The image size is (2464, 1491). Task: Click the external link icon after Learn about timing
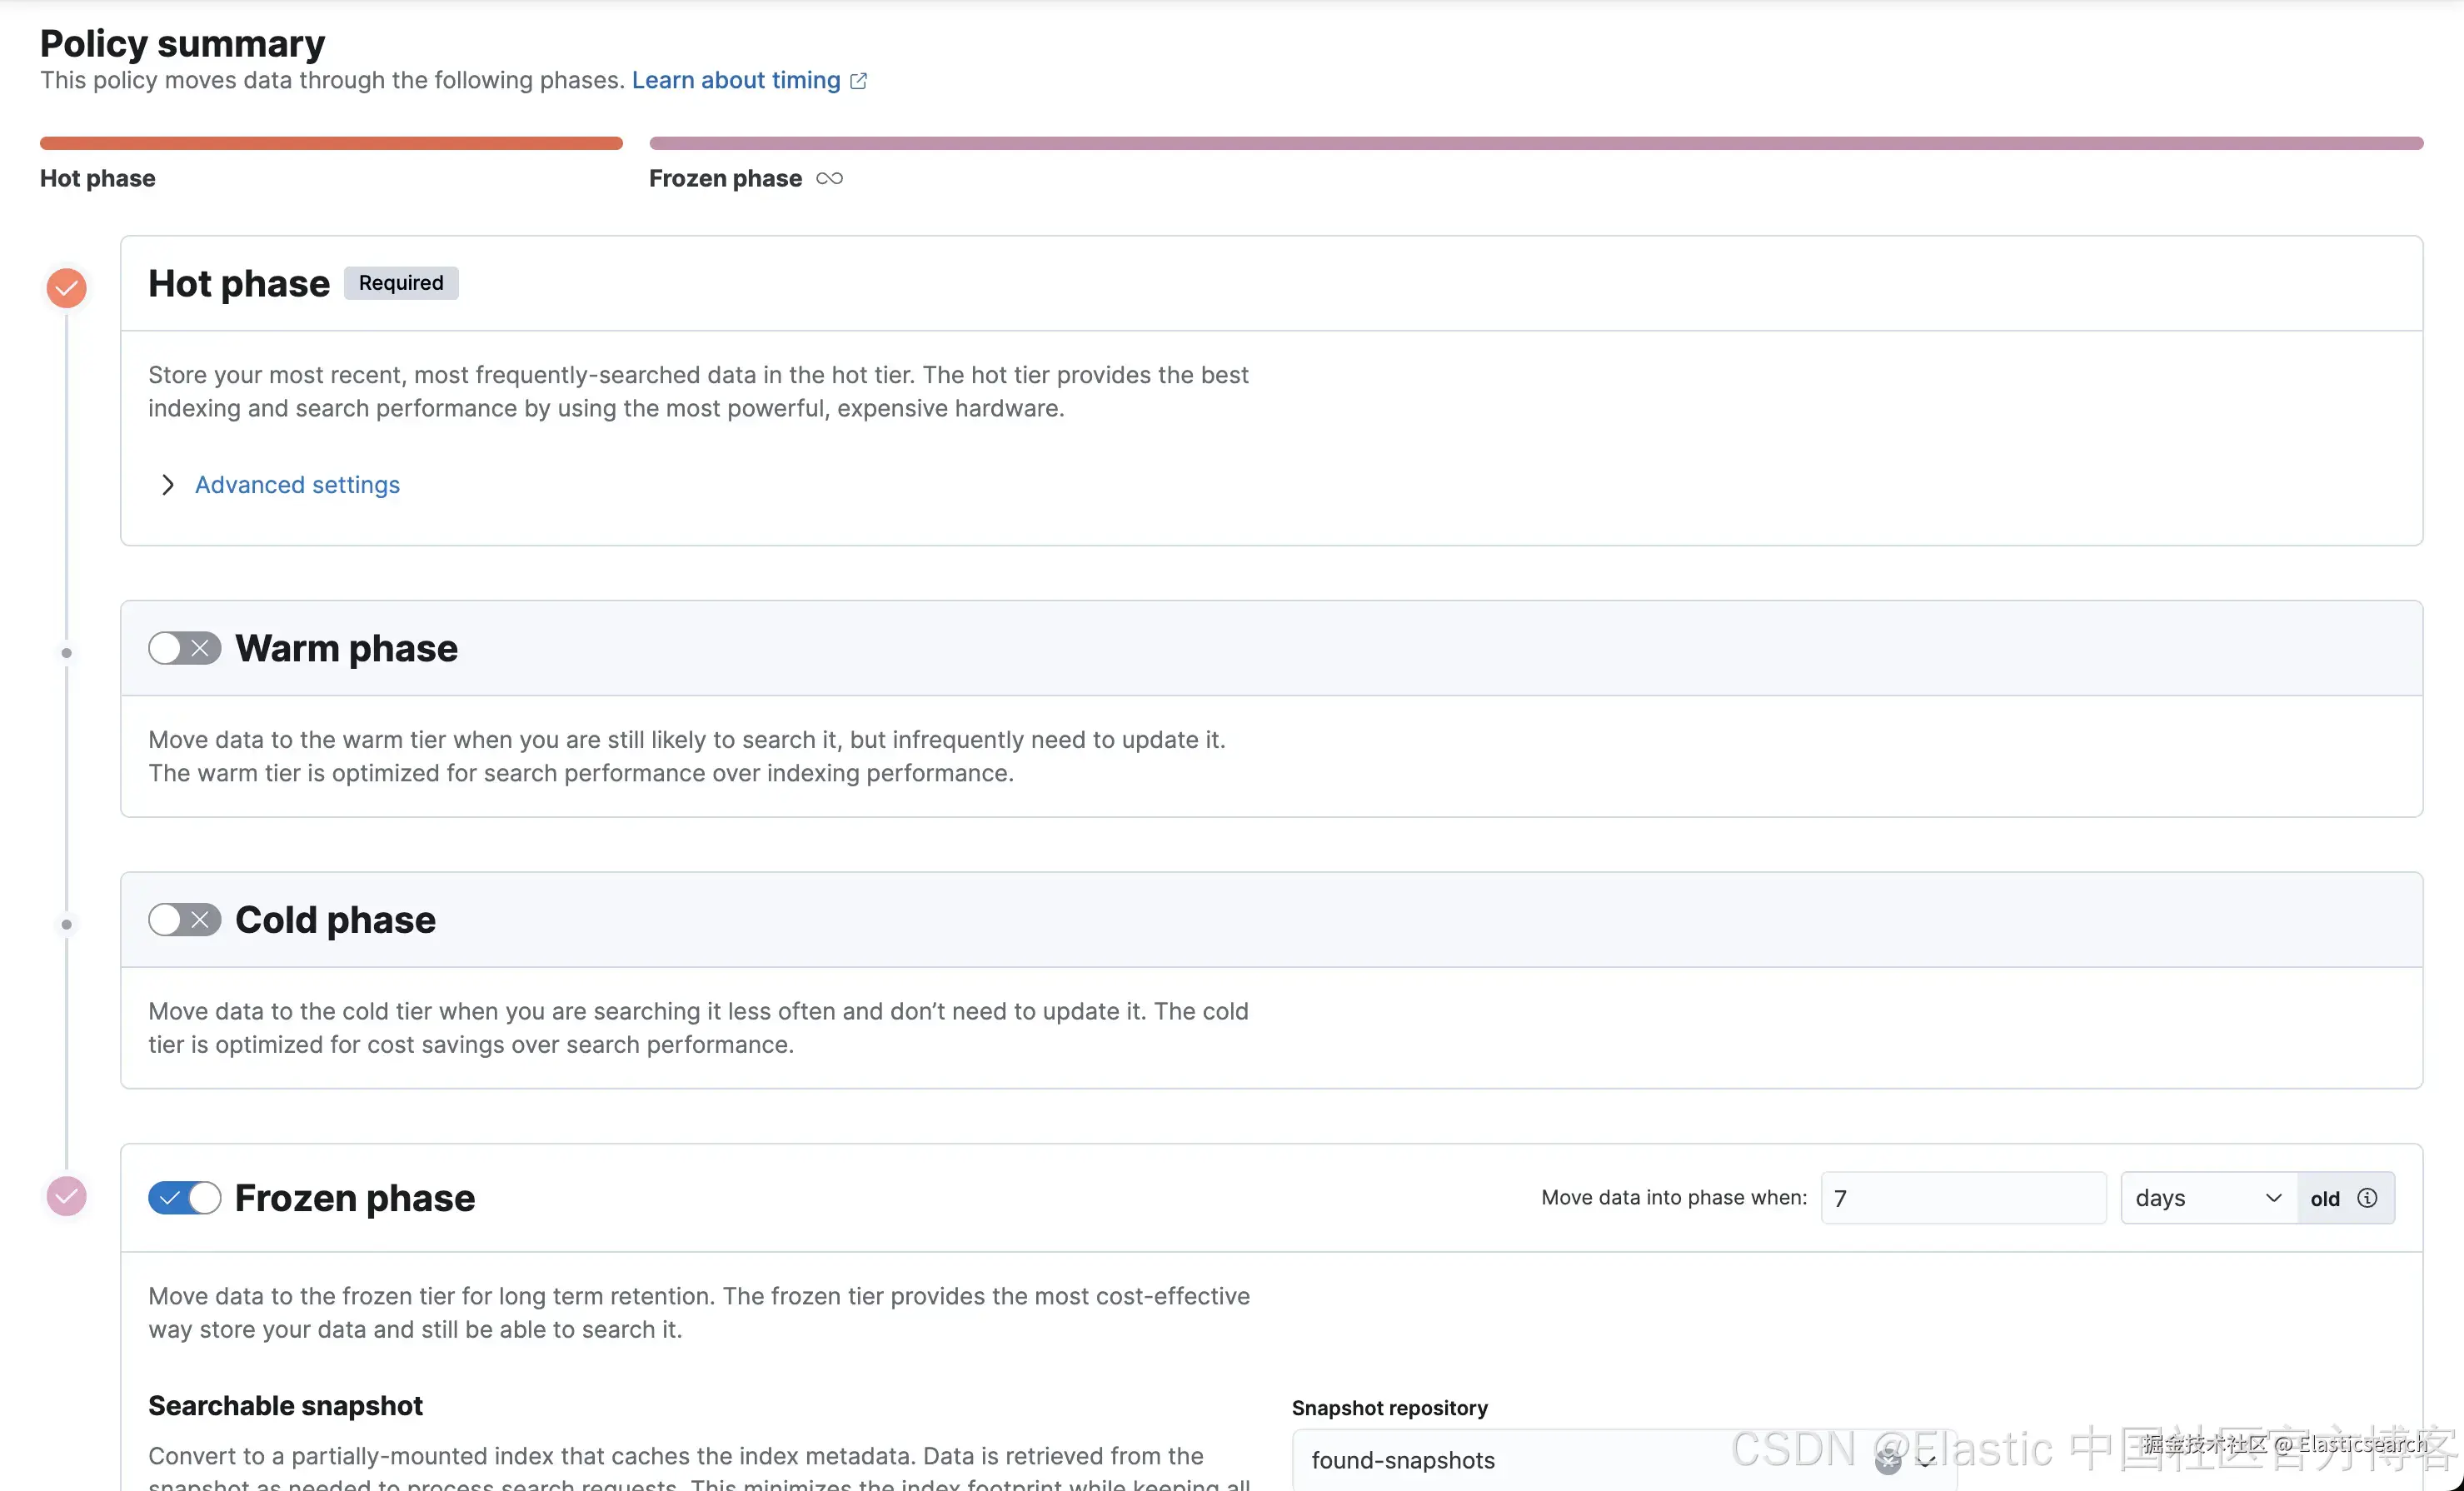(858, 81)
